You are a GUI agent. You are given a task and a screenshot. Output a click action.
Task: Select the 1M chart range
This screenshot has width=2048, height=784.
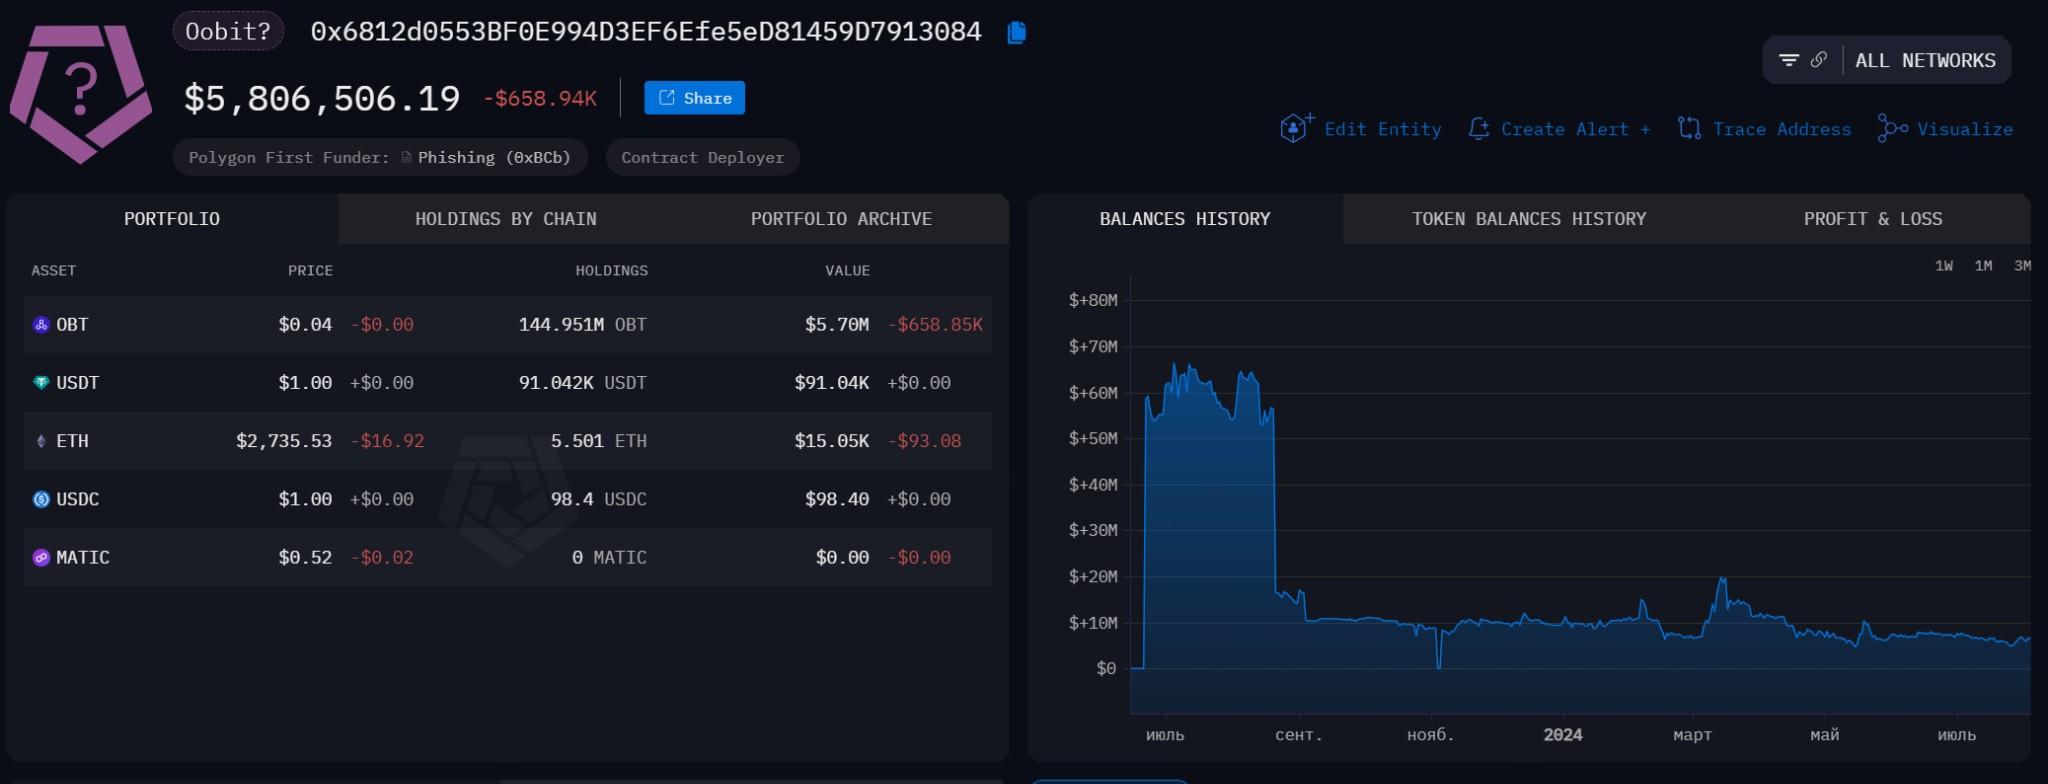point(1984,266)
